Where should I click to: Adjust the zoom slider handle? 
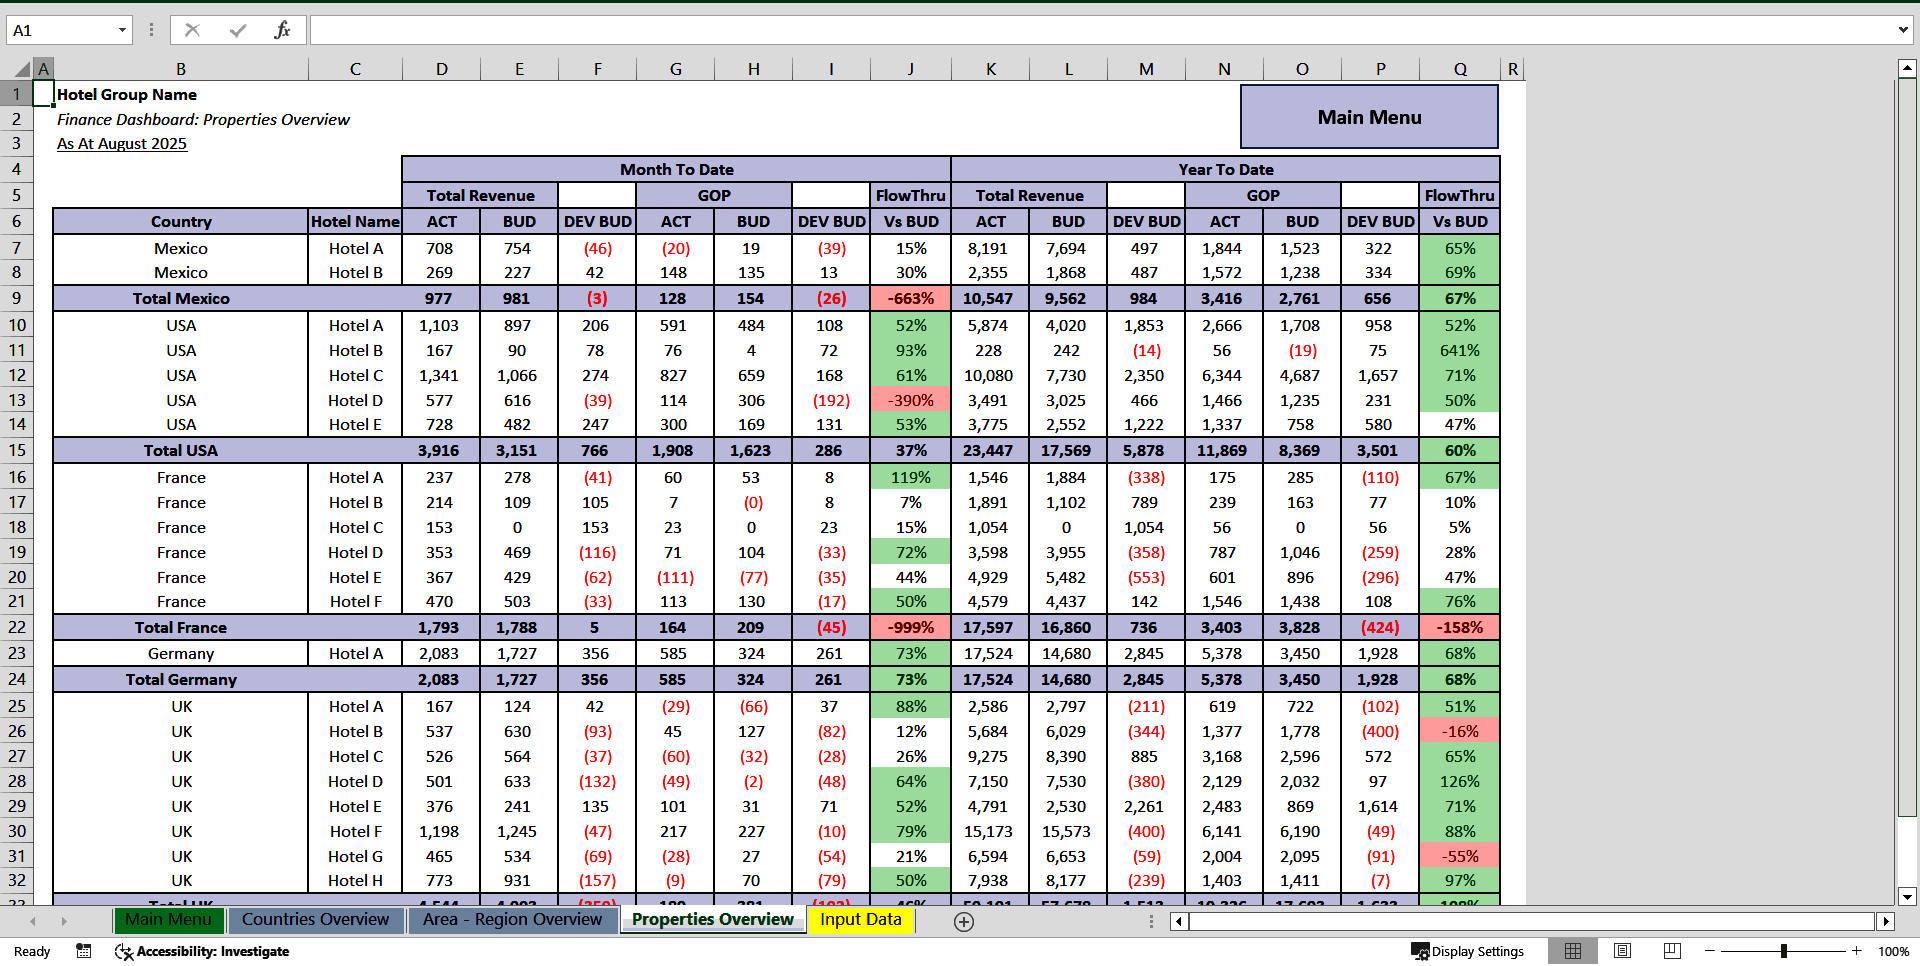point(1784,951)
